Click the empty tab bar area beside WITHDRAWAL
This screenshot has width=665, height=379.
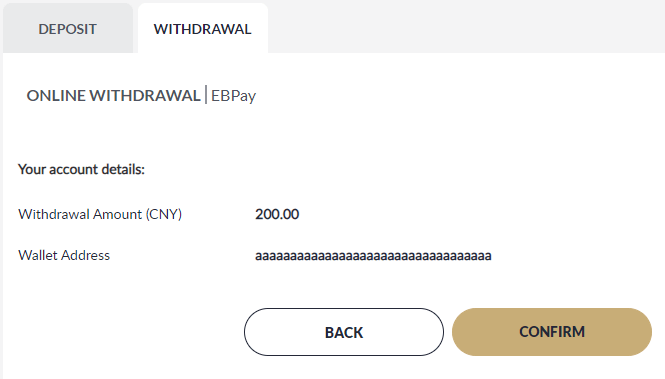click(467, 26)
